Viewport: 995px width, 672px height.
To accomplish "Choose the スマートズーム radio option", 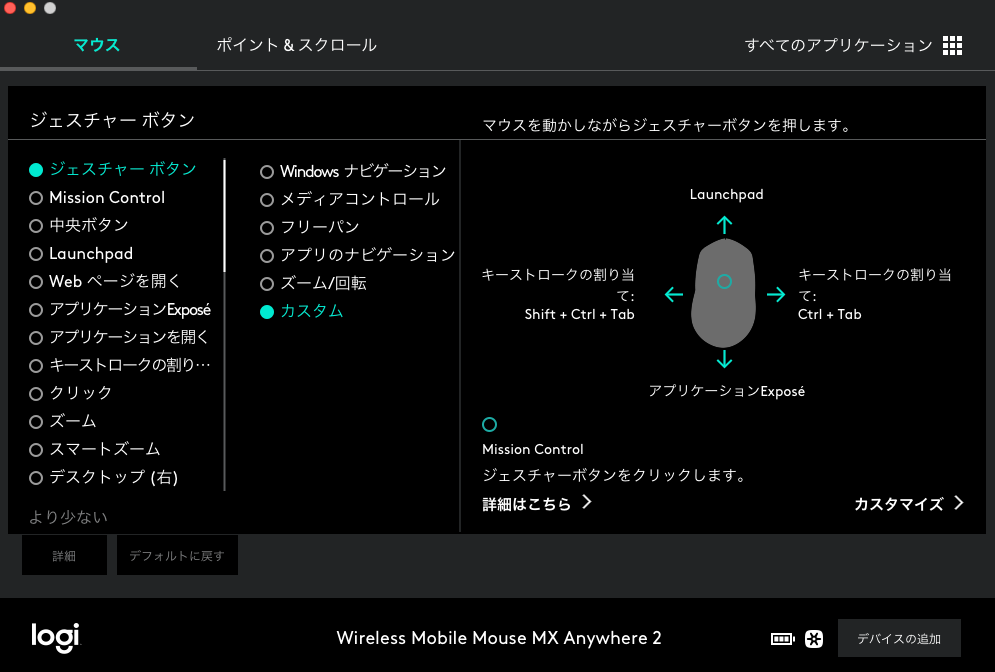I will pyautogui.click(x=95, y=449).
